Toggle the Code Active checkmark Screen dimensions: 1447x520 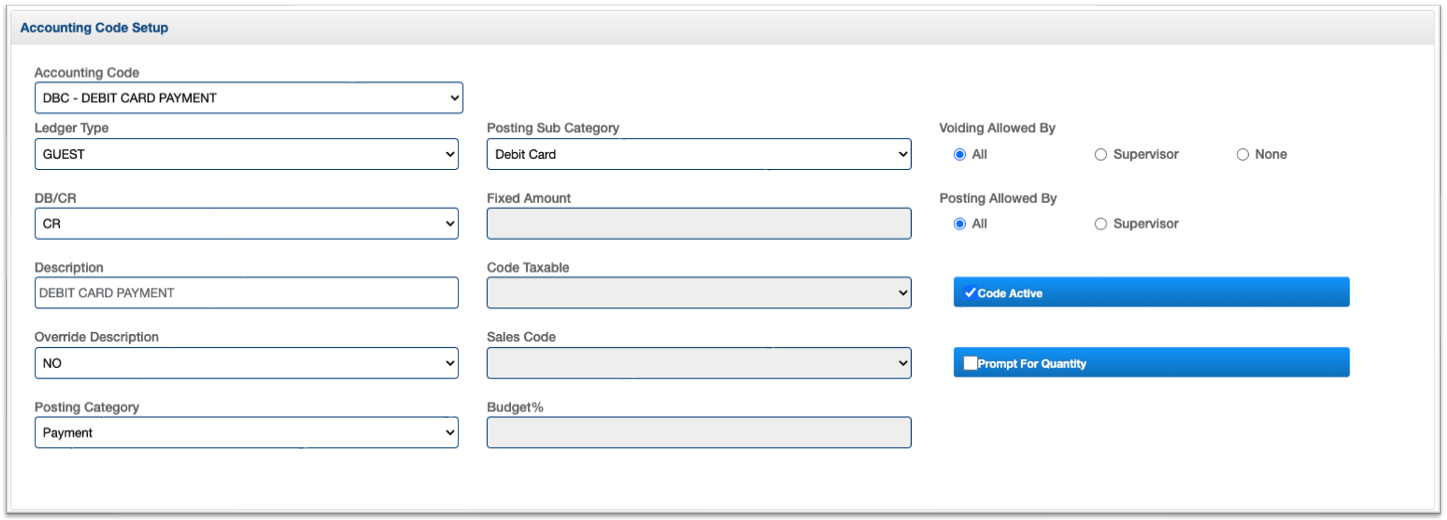(x=970, y=293)
